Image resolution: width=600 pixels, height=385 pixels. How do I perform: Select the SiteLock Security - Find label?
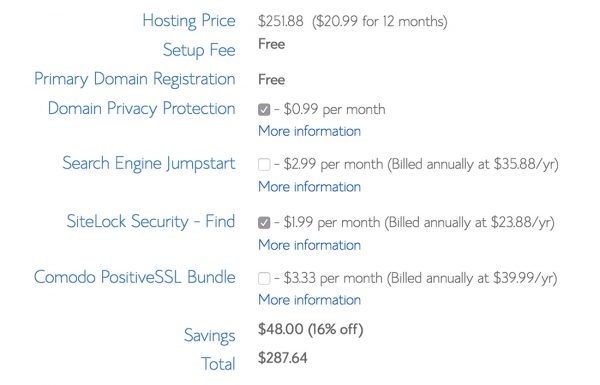point(151,222)
